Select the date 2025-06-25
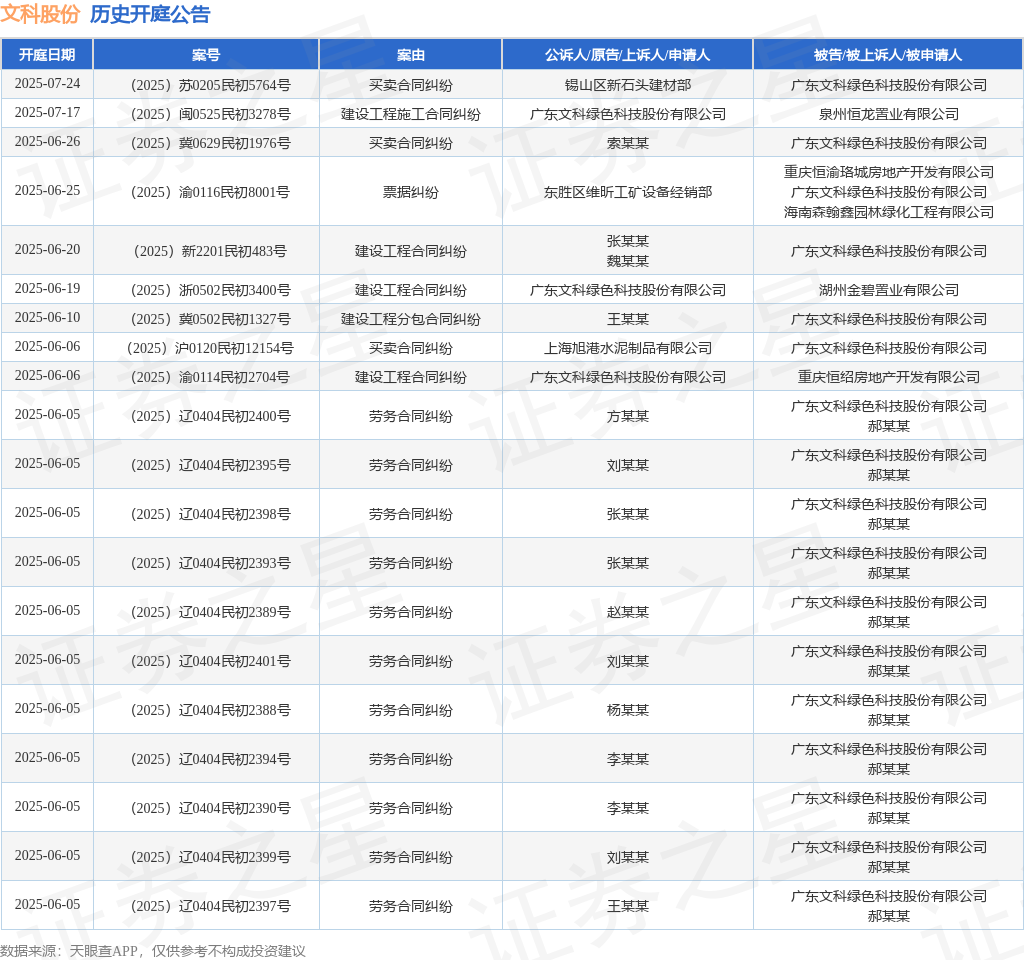This screenshot has width=1024, height=960. coord(47,191)
